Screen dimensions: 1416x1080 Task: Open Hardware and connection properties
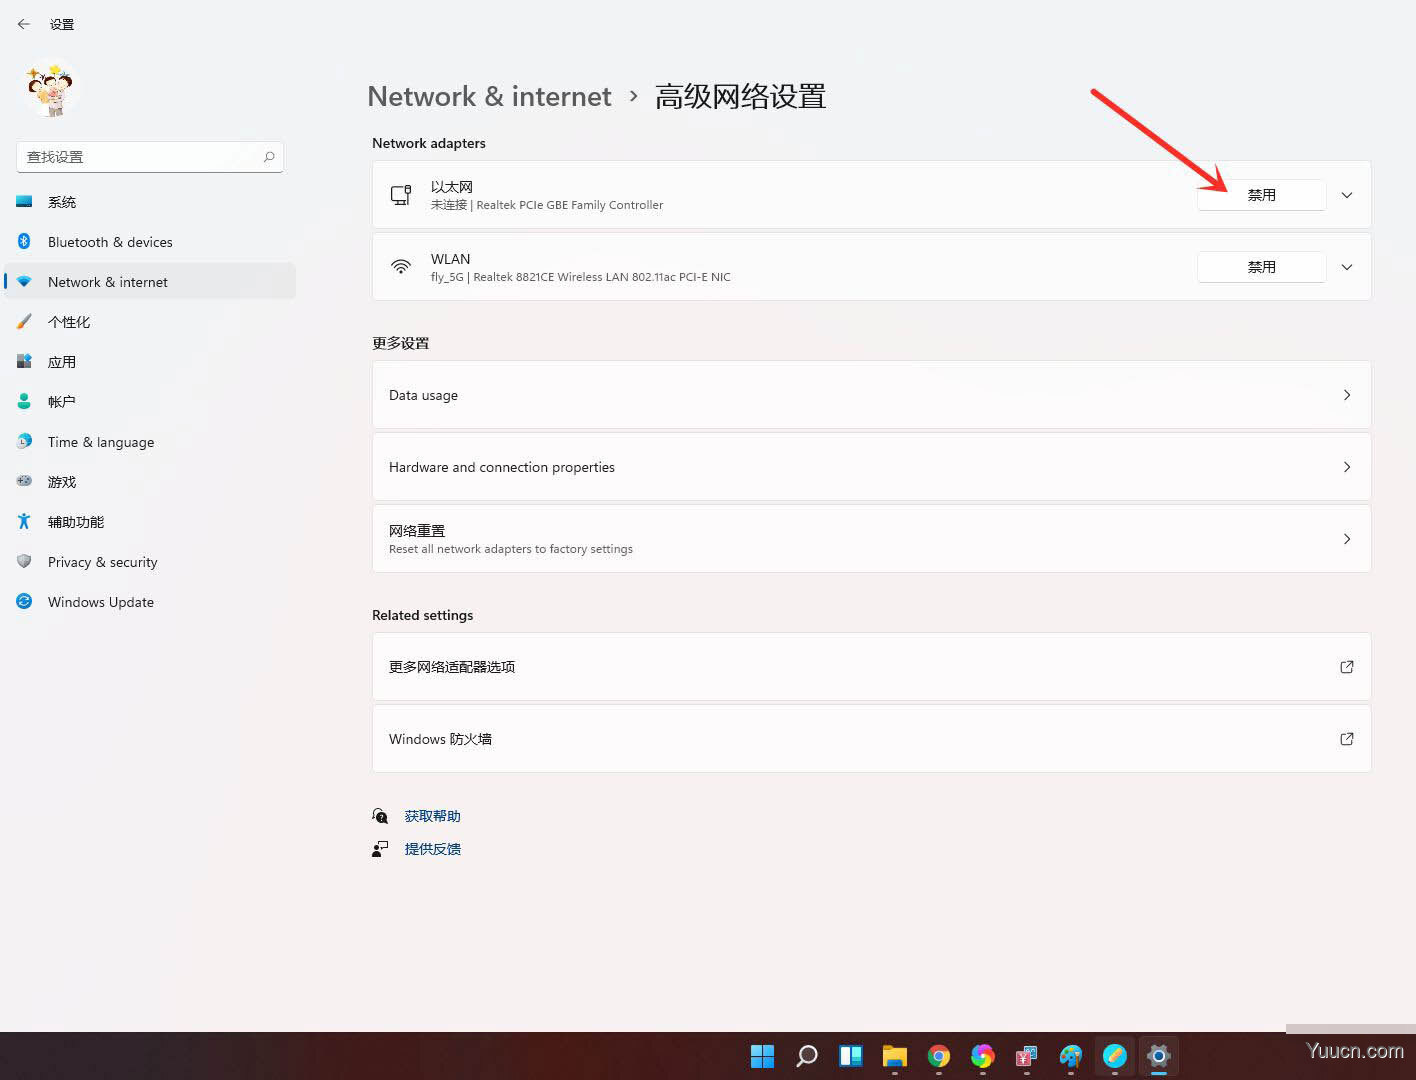pos(871,467)
